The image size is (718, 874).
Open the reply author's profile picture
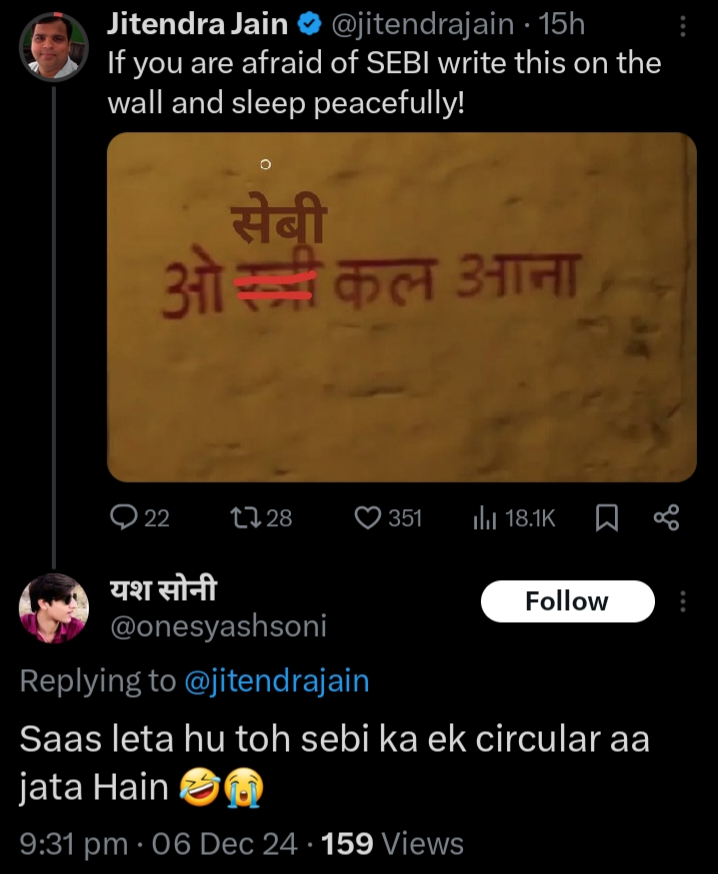click(54, 608)
